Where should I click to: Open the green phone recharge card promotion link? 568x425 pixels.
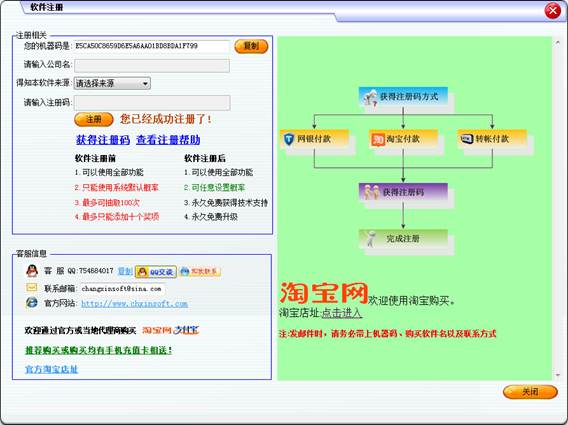[x=98, y=350]
